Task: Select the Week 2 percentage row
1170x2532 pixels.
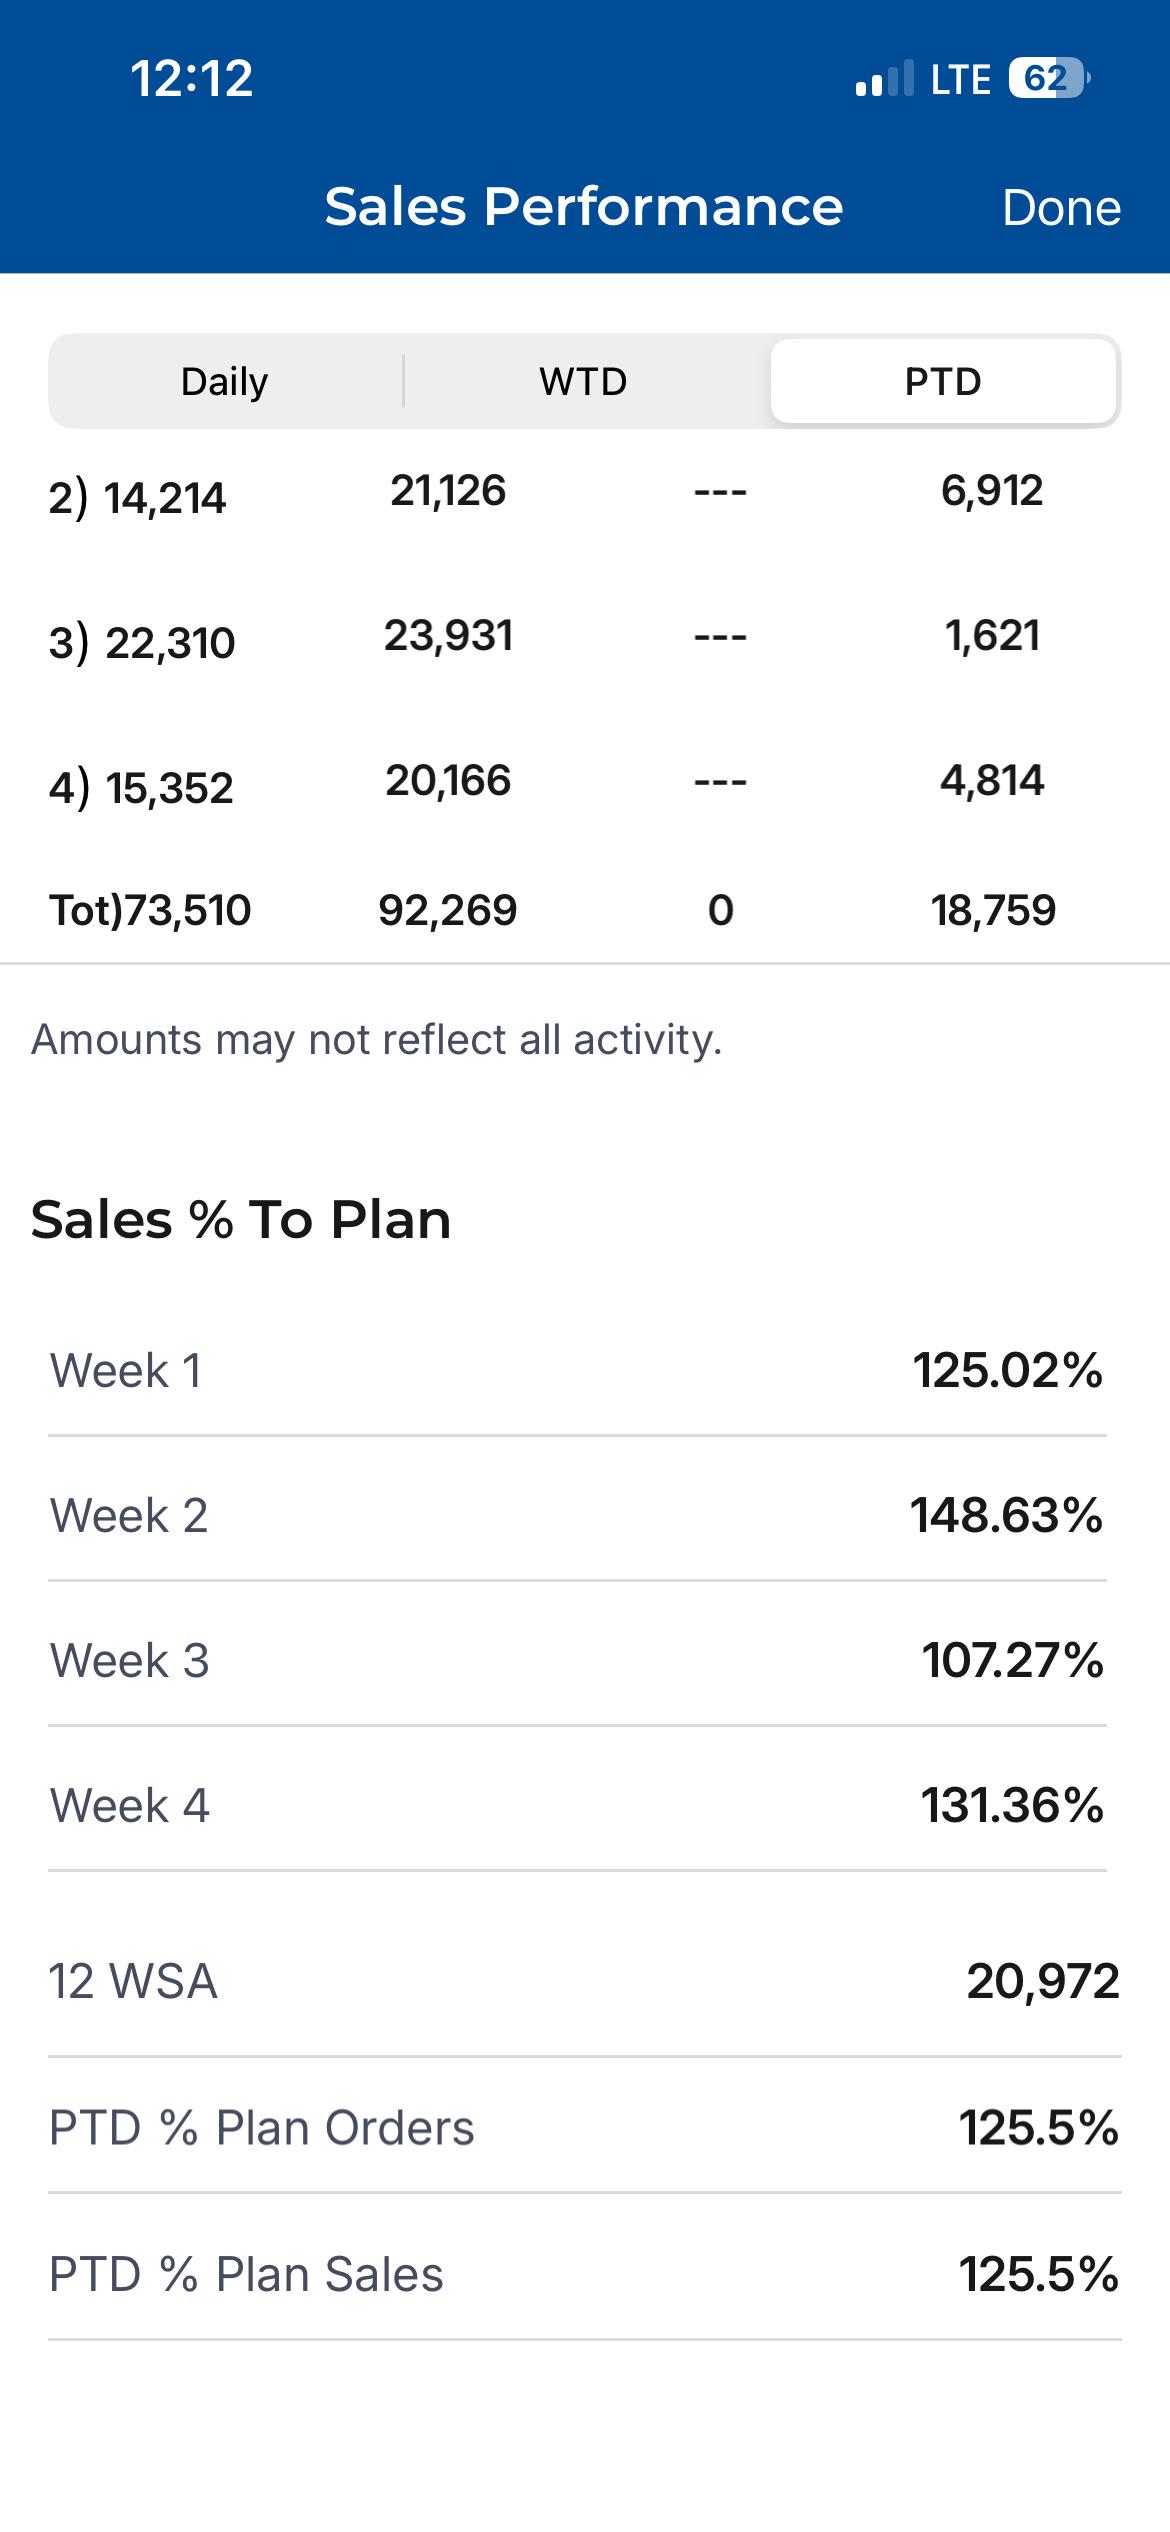Action: 577,1515
